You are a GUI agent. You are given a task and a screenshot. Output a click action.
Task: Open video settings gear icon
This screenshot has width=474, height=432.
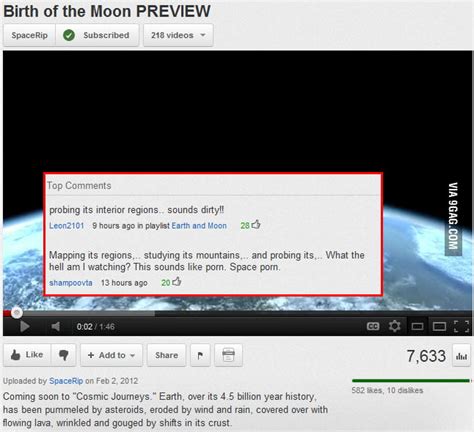(394, 326)
